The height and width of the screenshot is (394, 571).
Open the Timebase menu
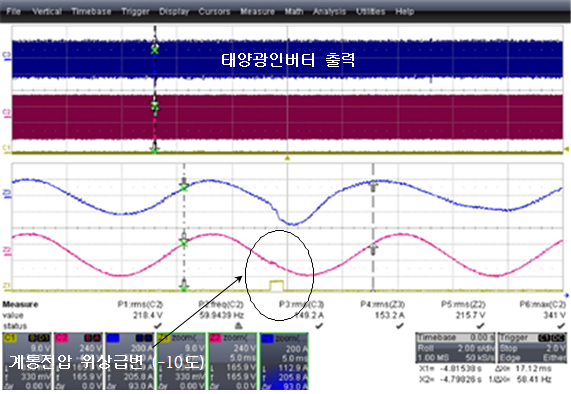[x=91, y=11]
